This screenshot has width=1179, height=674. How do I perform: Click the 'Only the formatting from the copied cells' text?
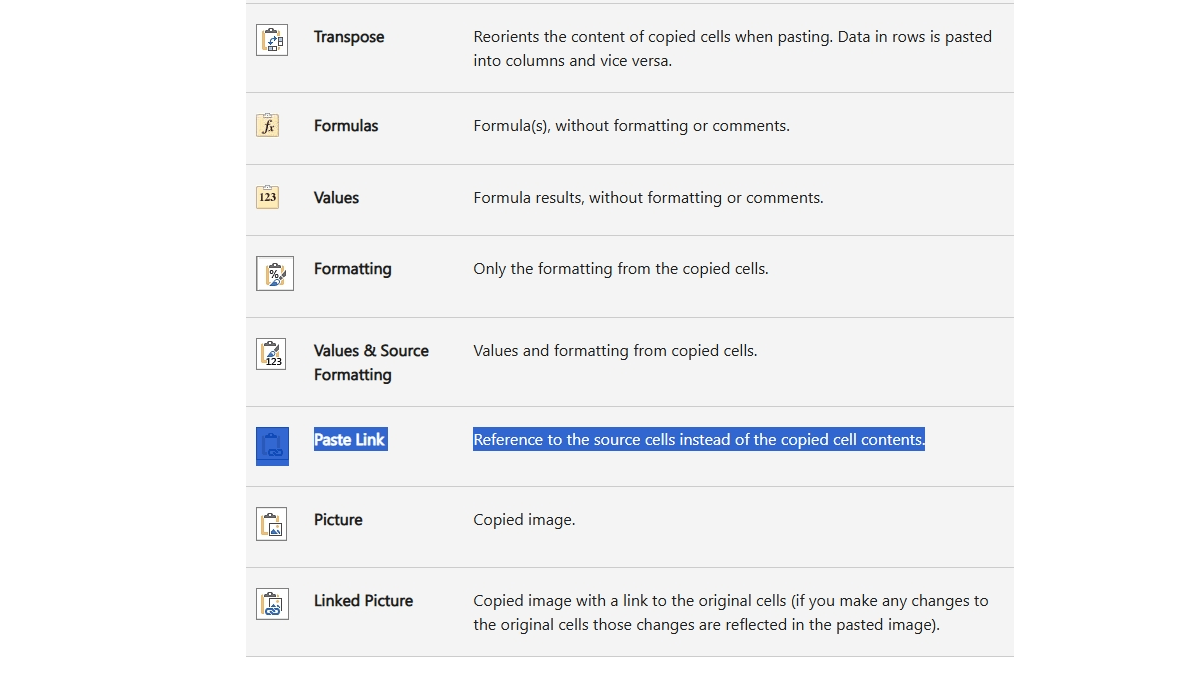pyautogui.click(x=620, y=269)
